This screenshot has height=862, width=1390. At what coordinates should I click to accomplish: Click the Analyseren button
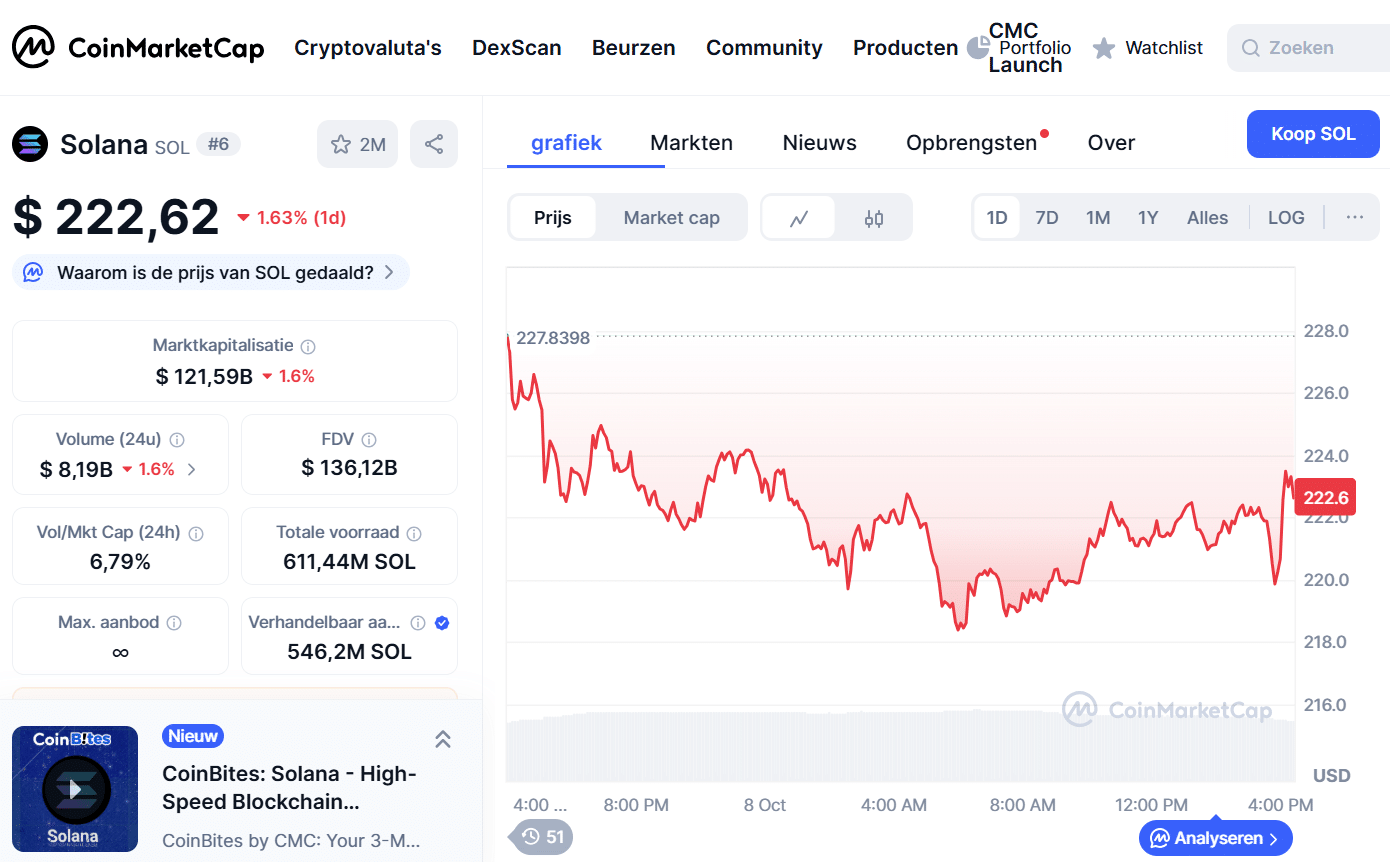[1215, 838]
